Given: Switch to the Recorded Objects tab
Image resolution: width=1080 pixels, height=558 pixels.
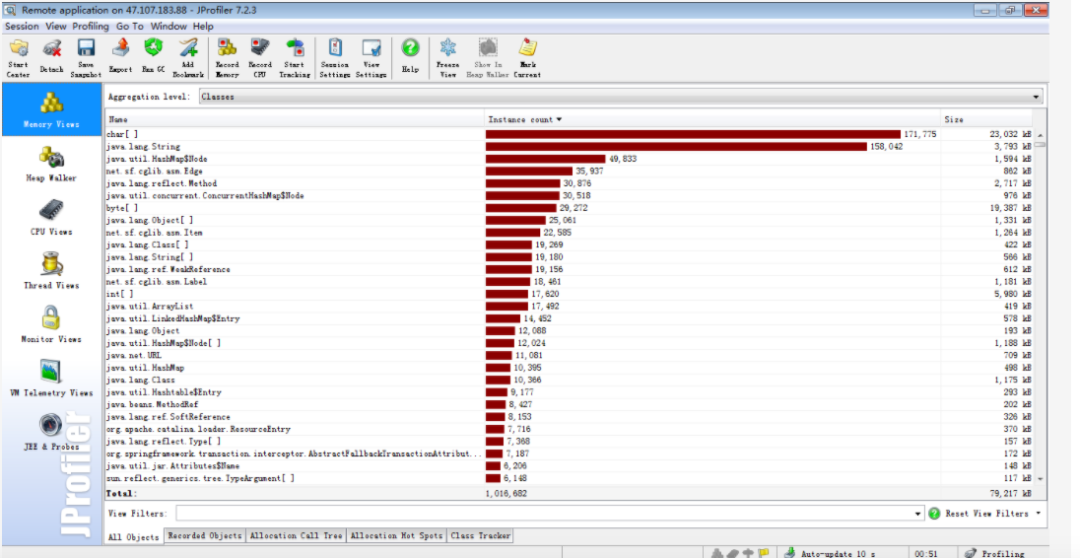Looking at the screenshot, I should click(x=205, y=535).
